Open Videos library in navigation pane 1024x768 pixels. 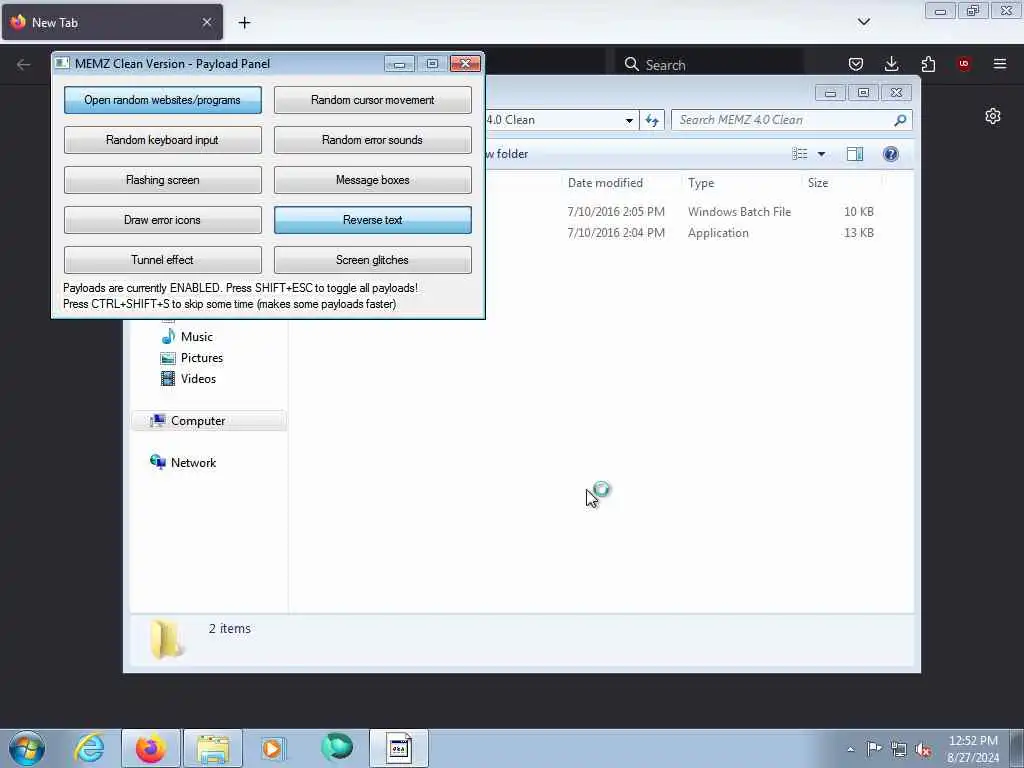point(188,379)
